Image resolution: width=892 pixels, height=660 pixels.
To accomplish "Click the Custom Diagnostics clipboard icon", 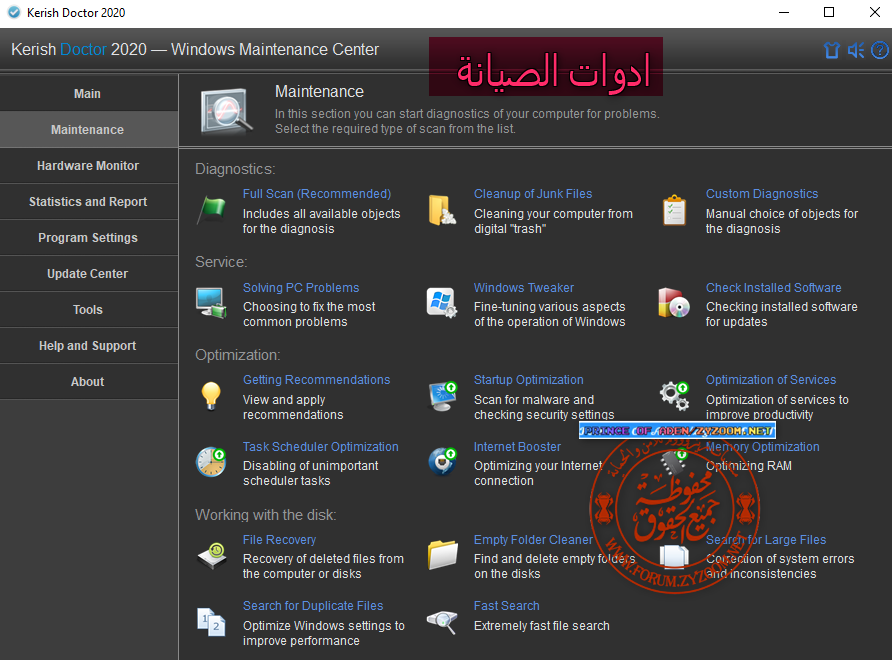I will click(x=674, y=210).
